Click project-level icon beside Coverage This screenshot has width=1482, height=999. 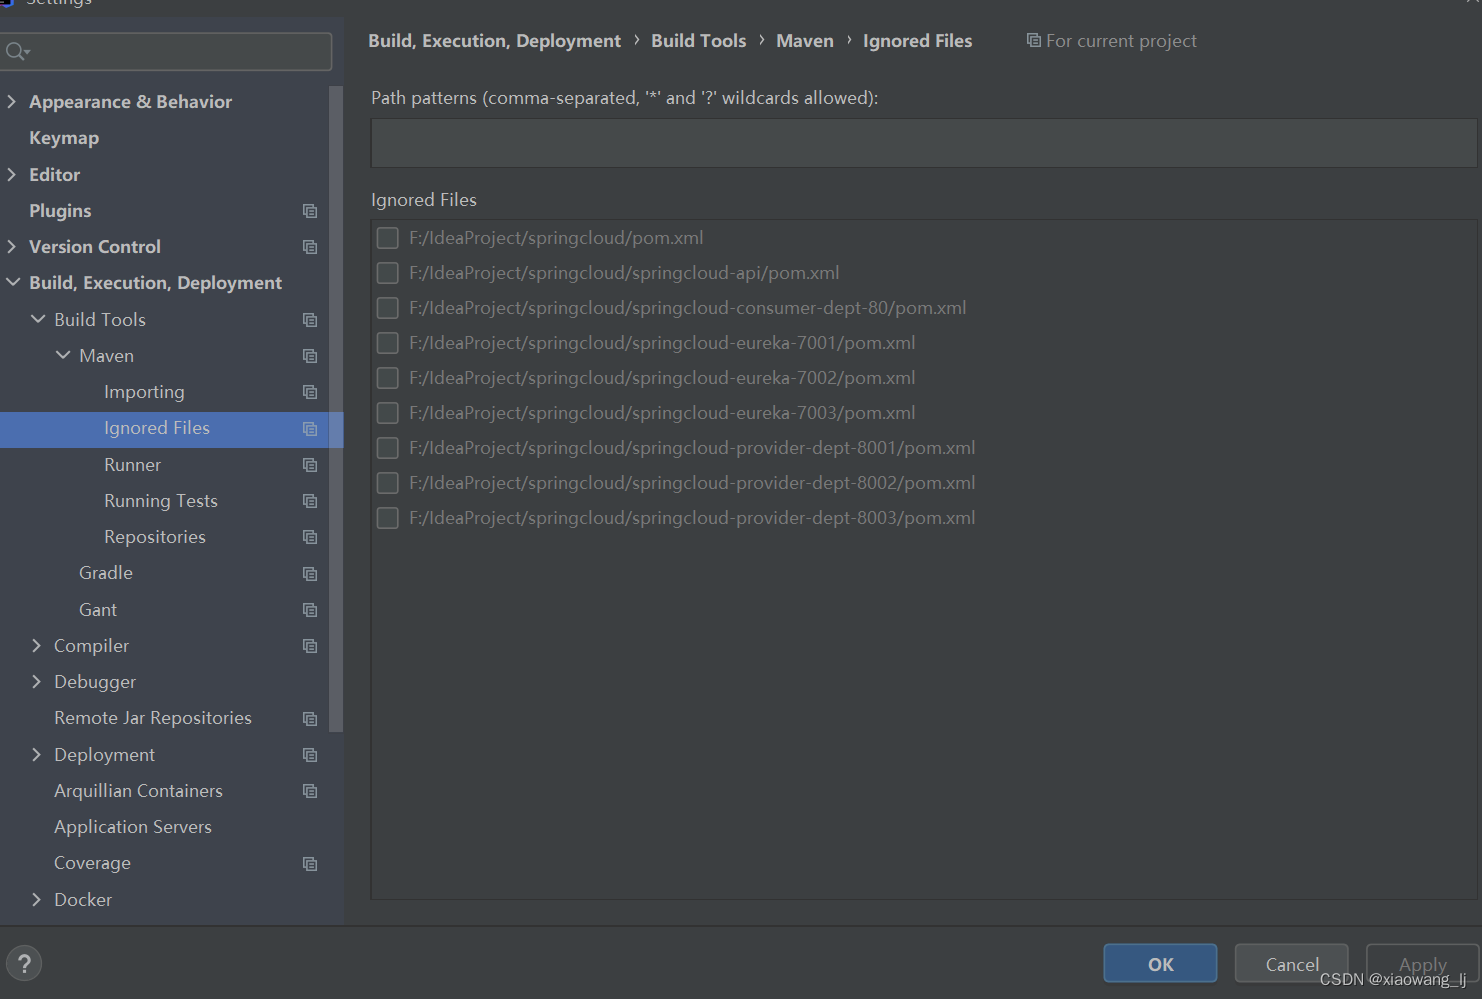click(310, 864)
